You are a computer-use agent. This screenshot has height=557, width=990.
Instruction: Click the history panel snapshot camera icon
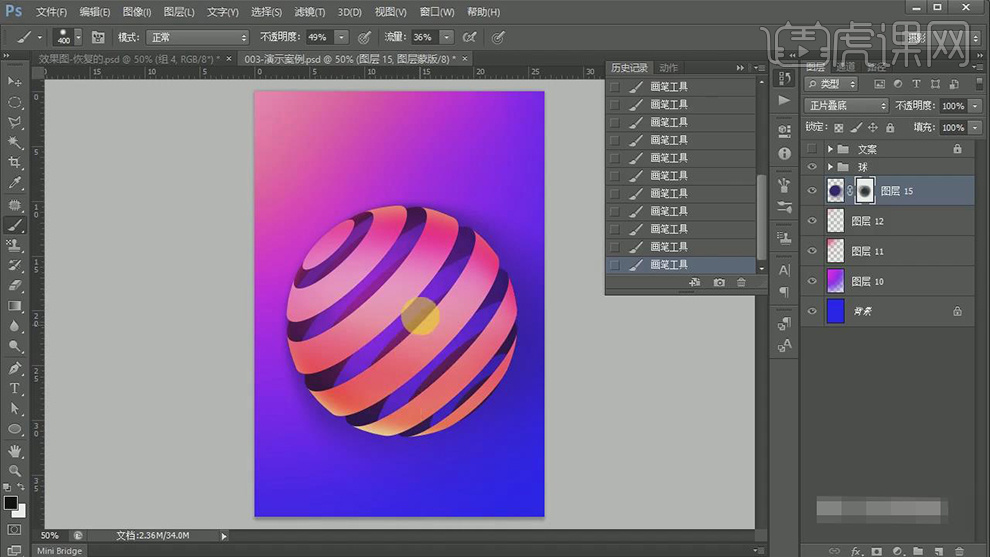tap(719, 283)
